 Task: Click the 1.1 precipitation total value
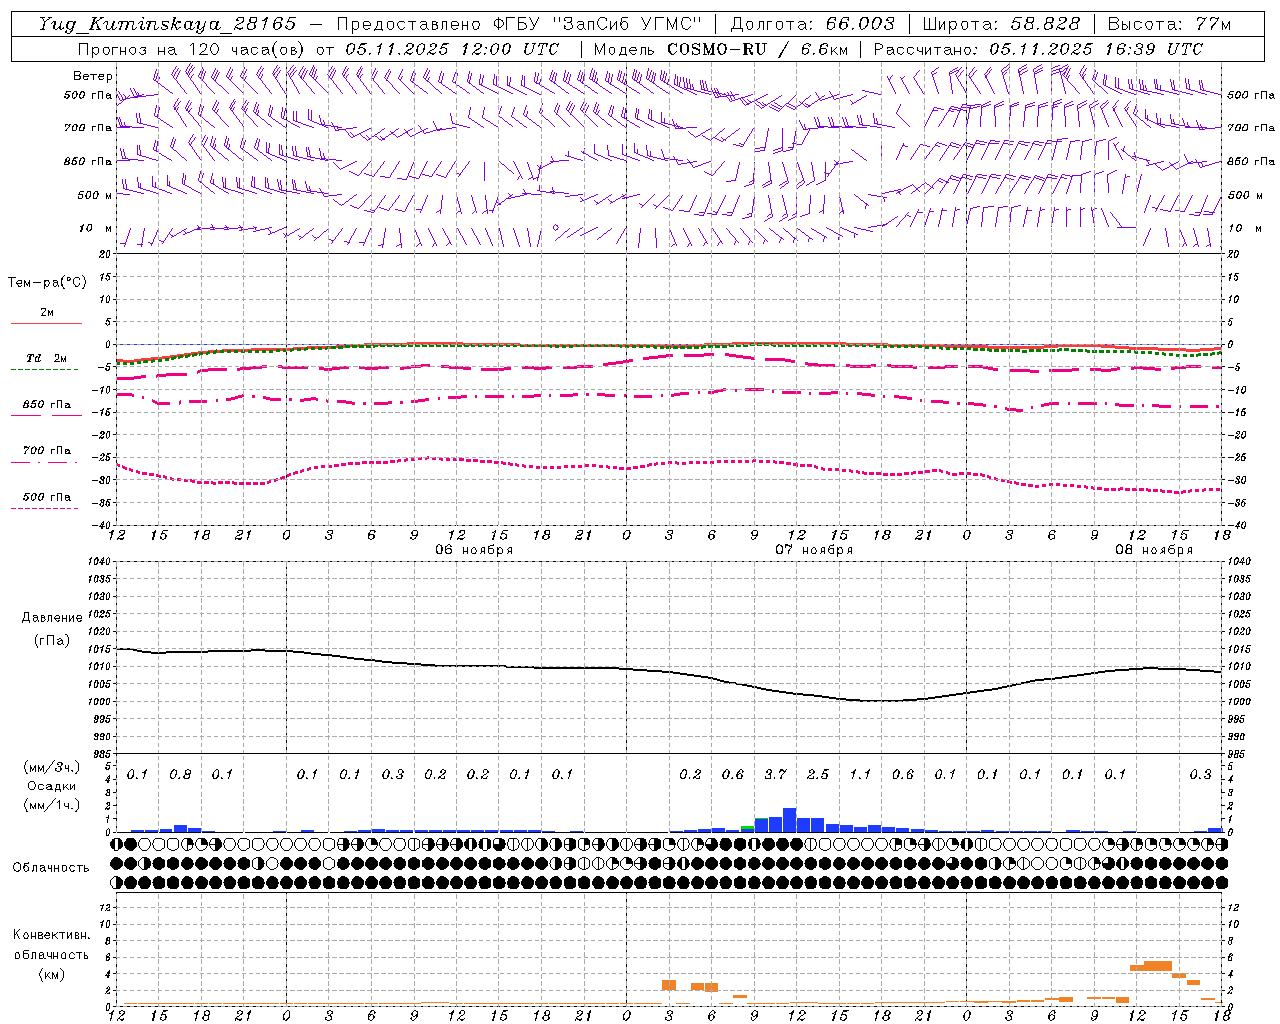coord(860,774)
